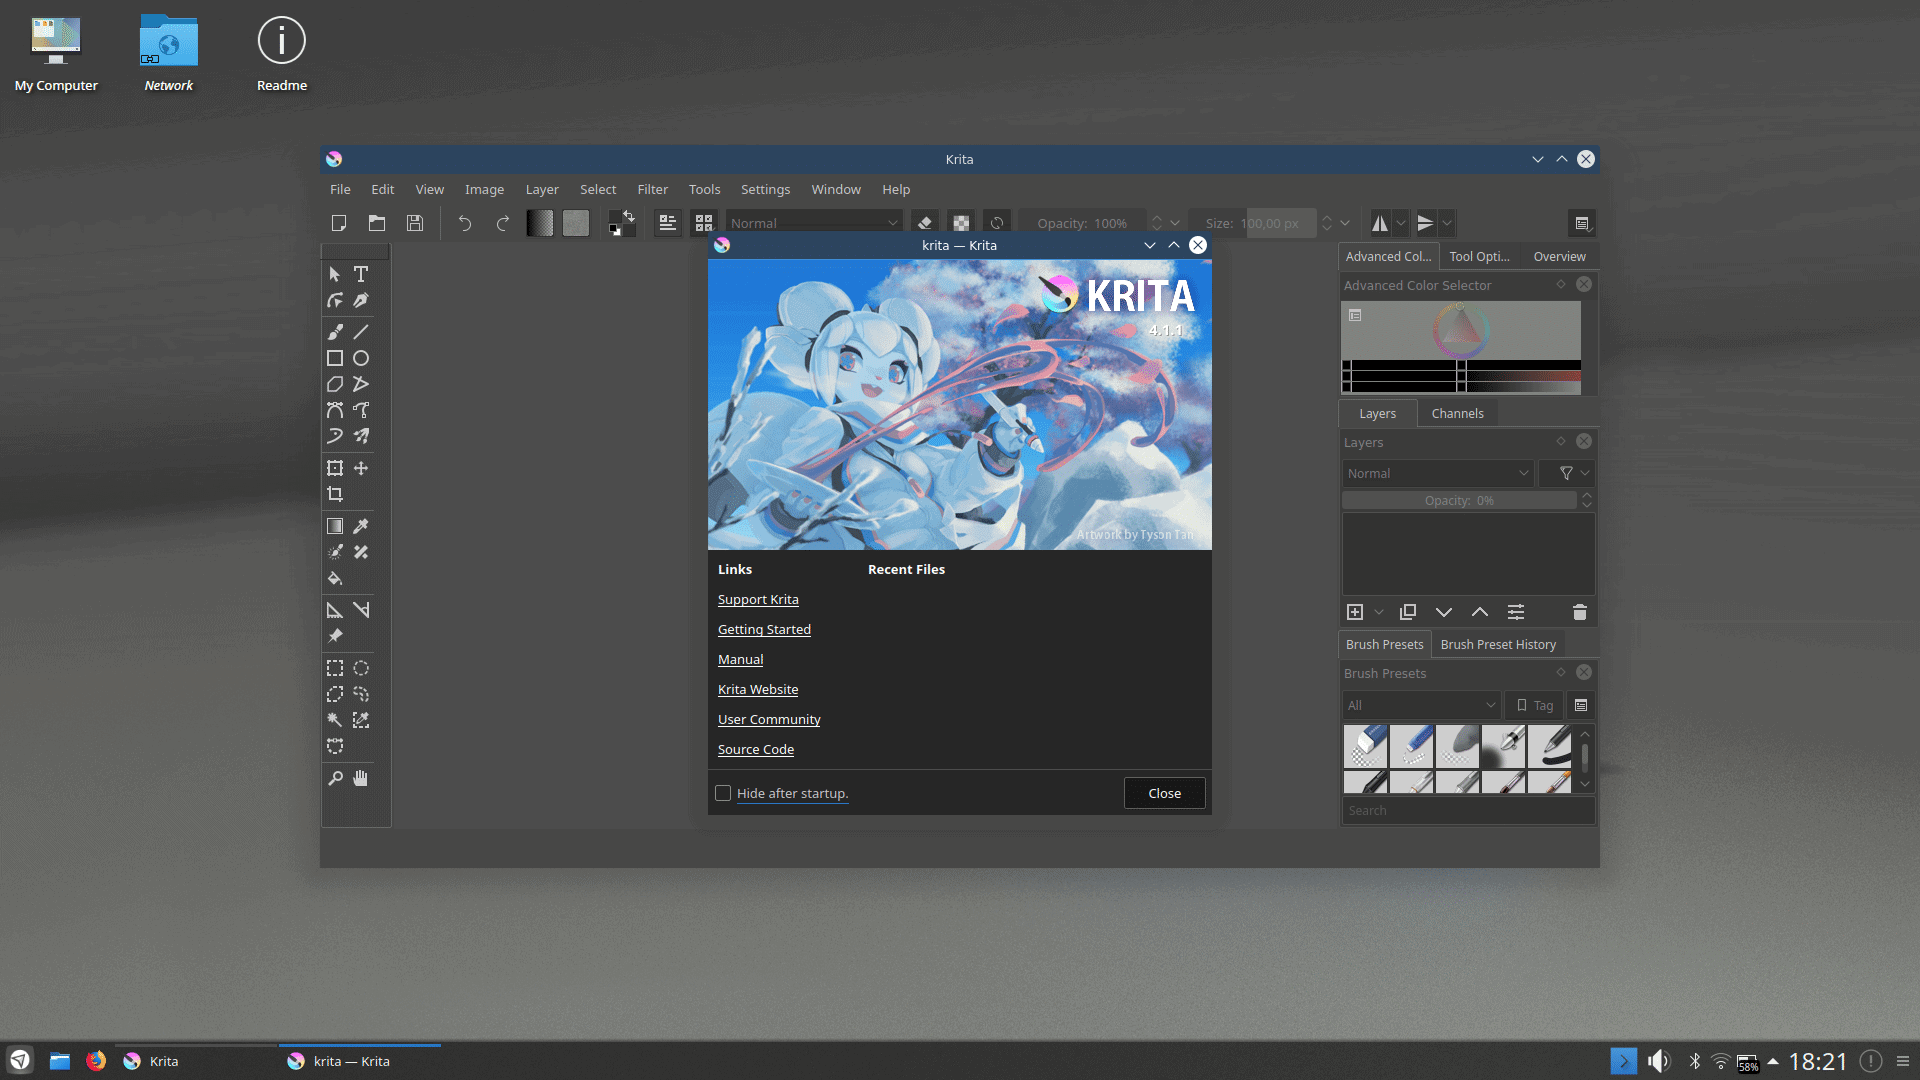Toggle the eraser mode button

(x=925, y=223)
